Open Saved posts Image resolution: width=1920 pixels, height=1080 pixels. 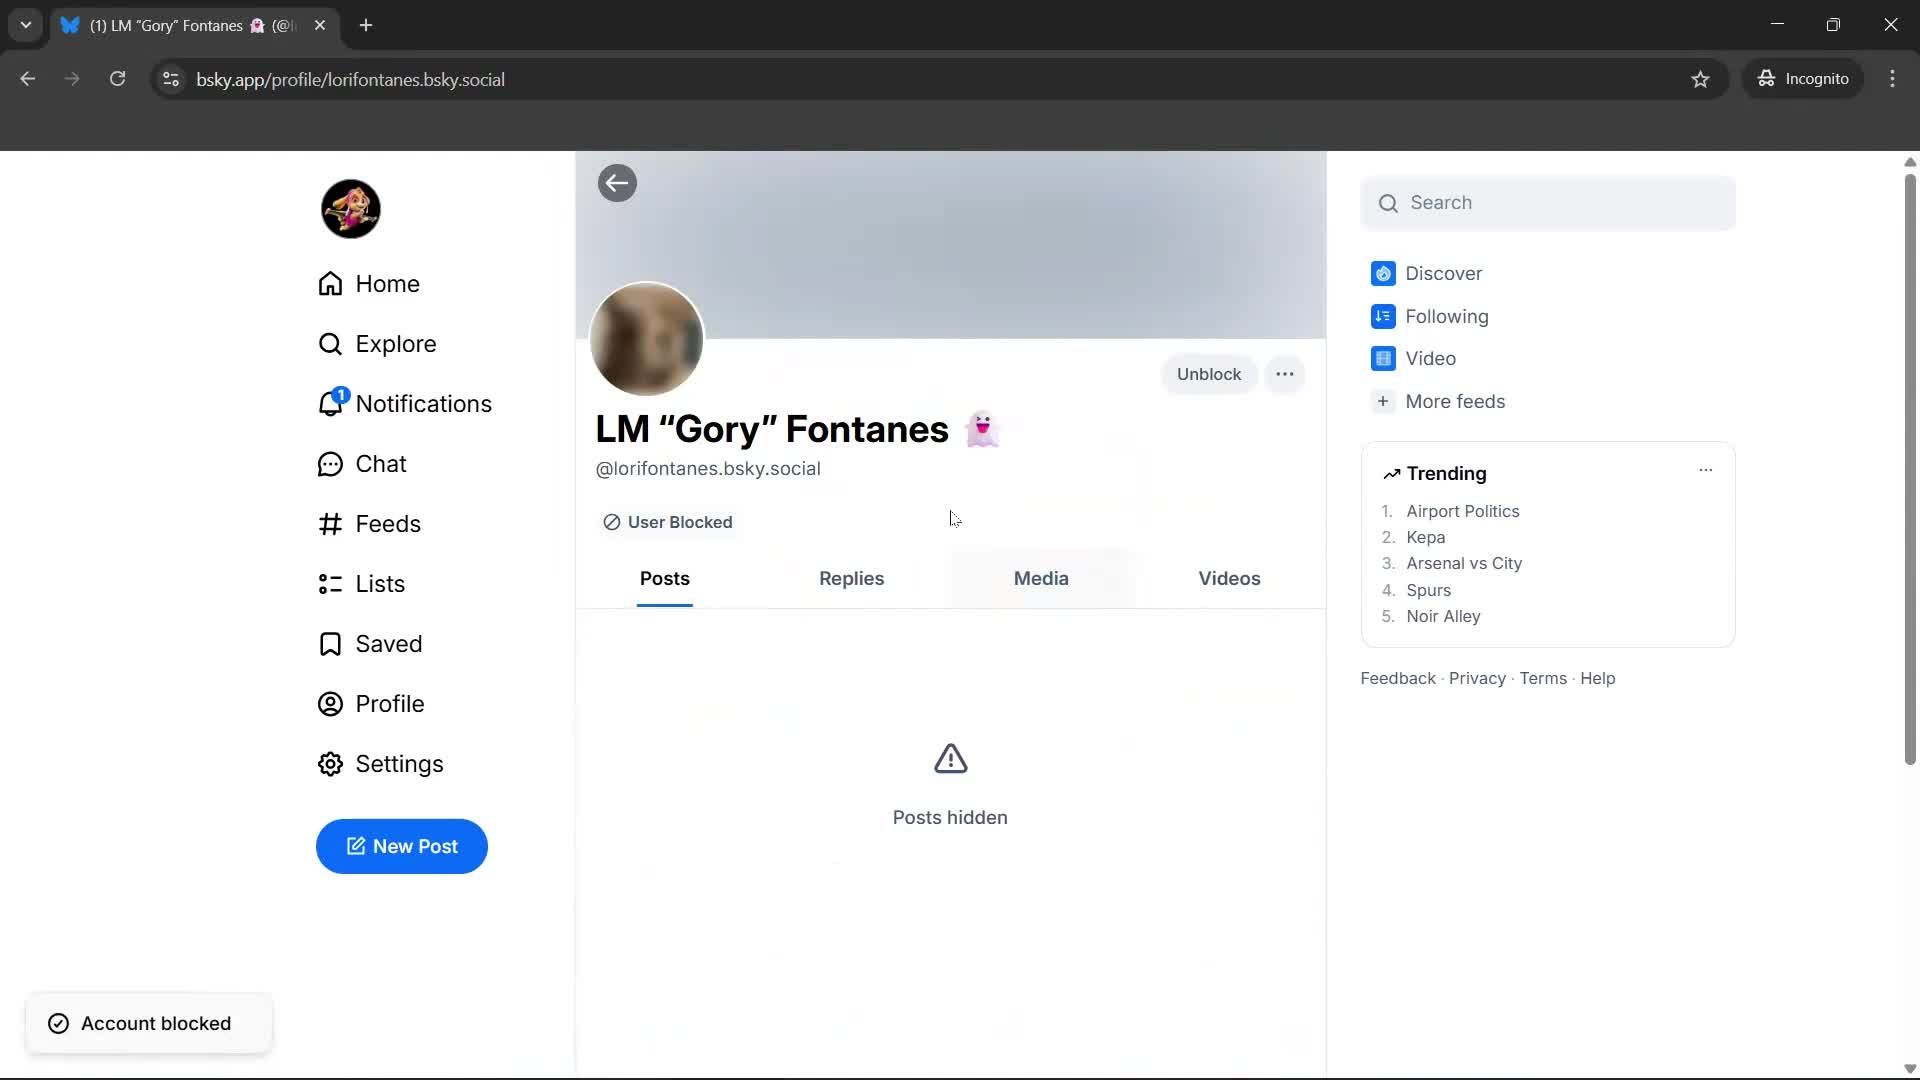(x=390, y=643)
